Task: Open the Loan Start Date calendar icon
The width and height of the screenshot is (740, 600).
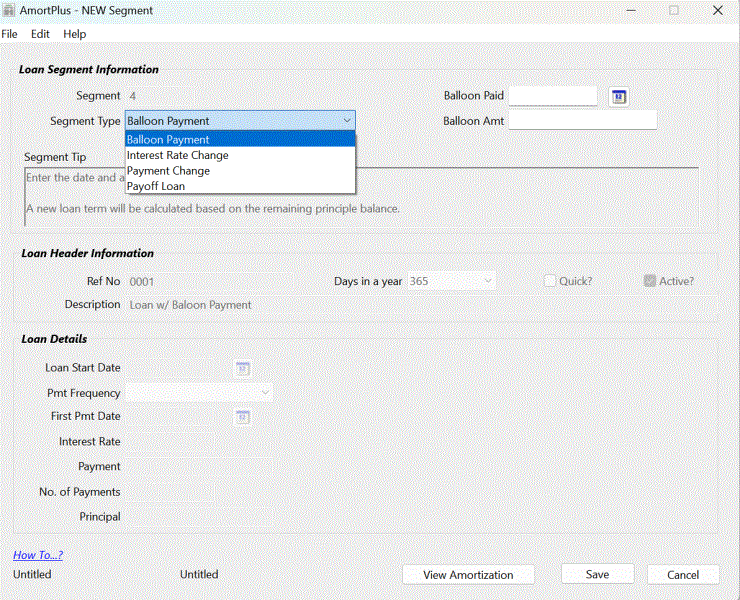Action: pos(243,368)
